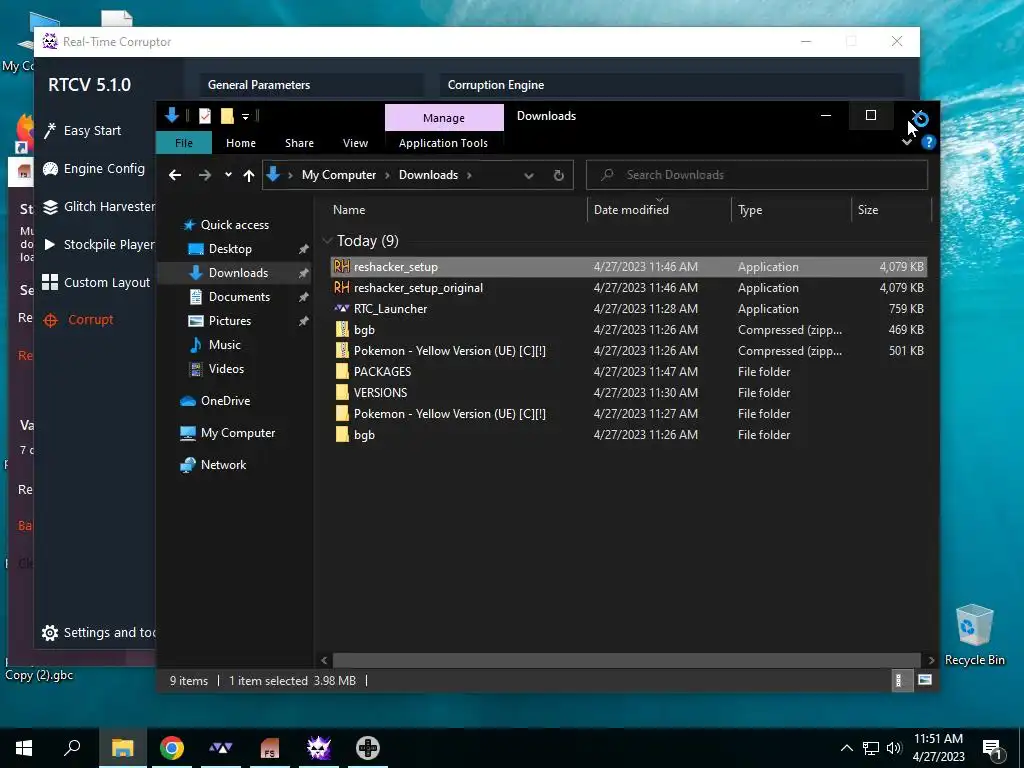Viewport: 1024px width, 768px height.
Task: Click the Search Downloads field
Action: point(757,175)
